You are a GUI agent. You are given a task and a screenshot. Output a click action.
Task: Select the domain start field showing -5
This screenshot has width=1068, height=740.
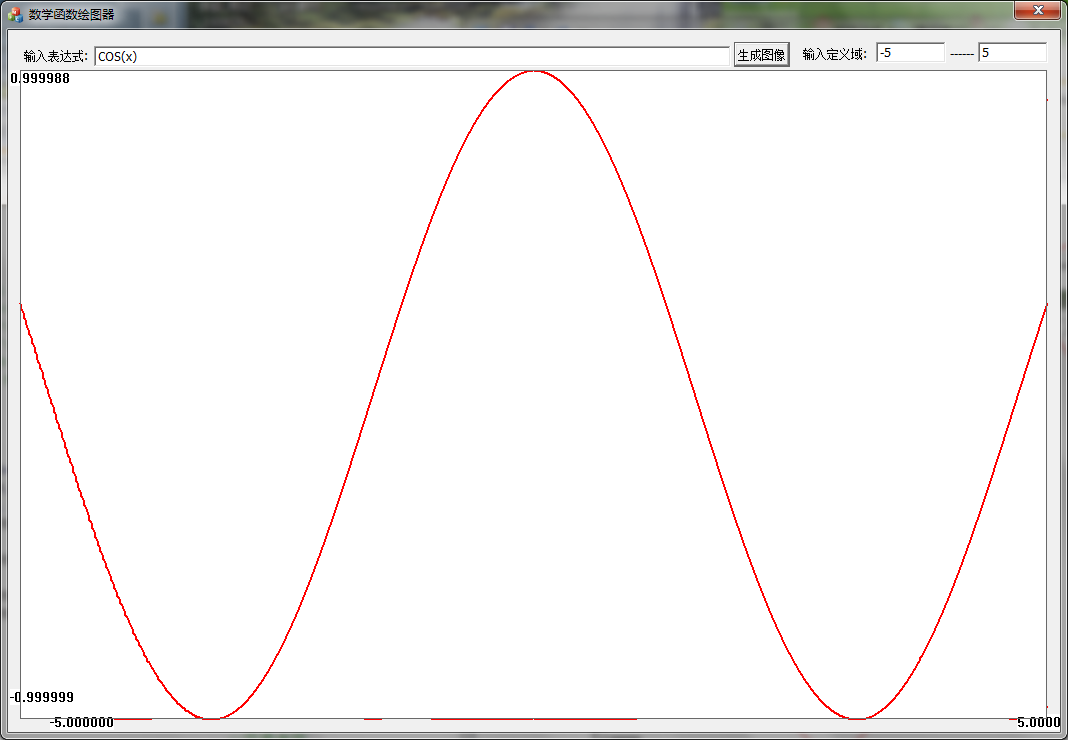point(911,52)
